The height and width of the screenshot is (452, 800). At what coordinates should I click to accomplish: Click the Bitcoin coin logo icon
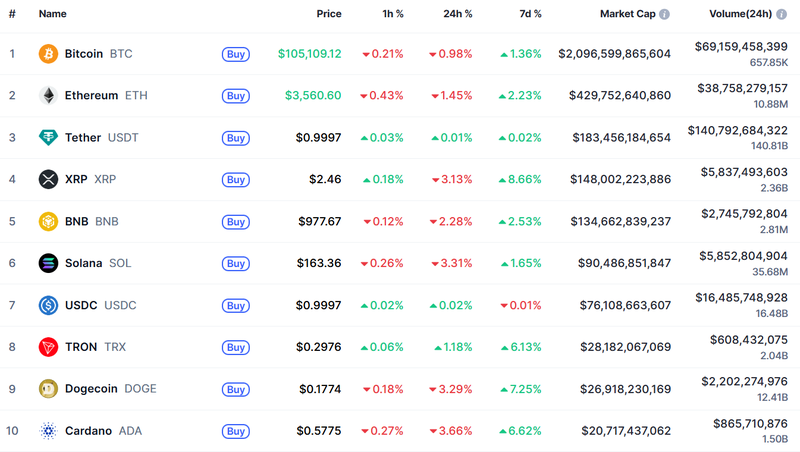coord(48,54)
